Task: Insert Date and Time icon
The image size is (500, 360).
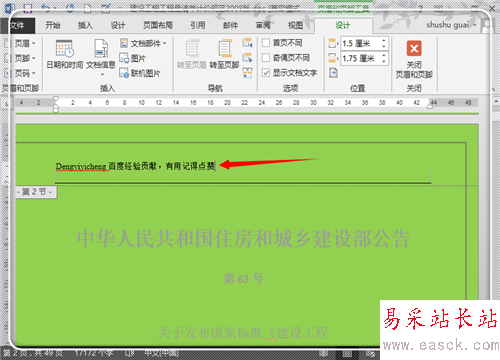Action: (65, 49)
